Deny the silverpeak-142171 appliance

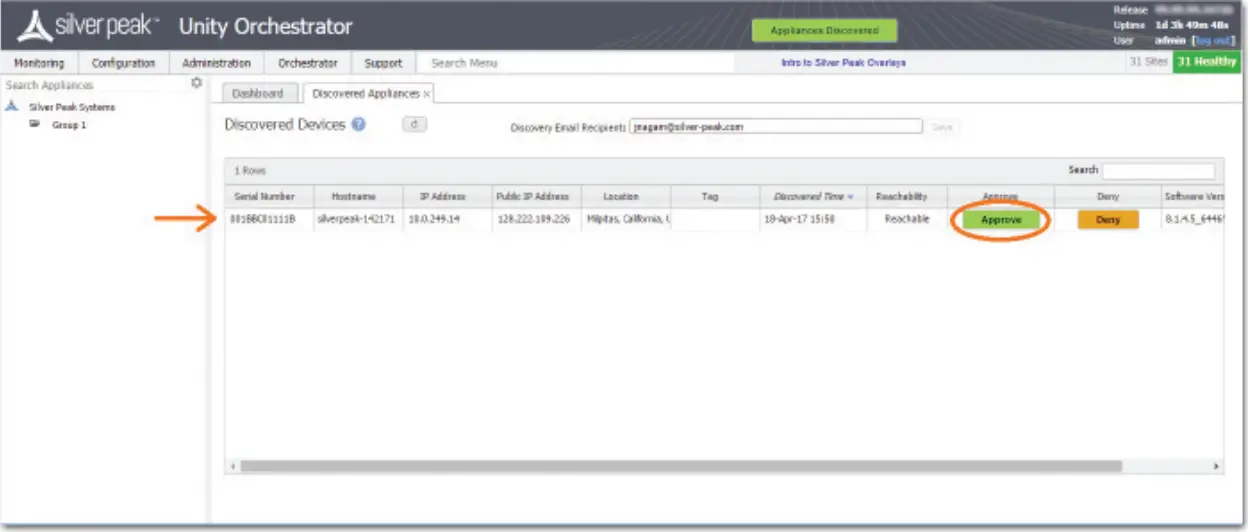(x=1108, y=220)
